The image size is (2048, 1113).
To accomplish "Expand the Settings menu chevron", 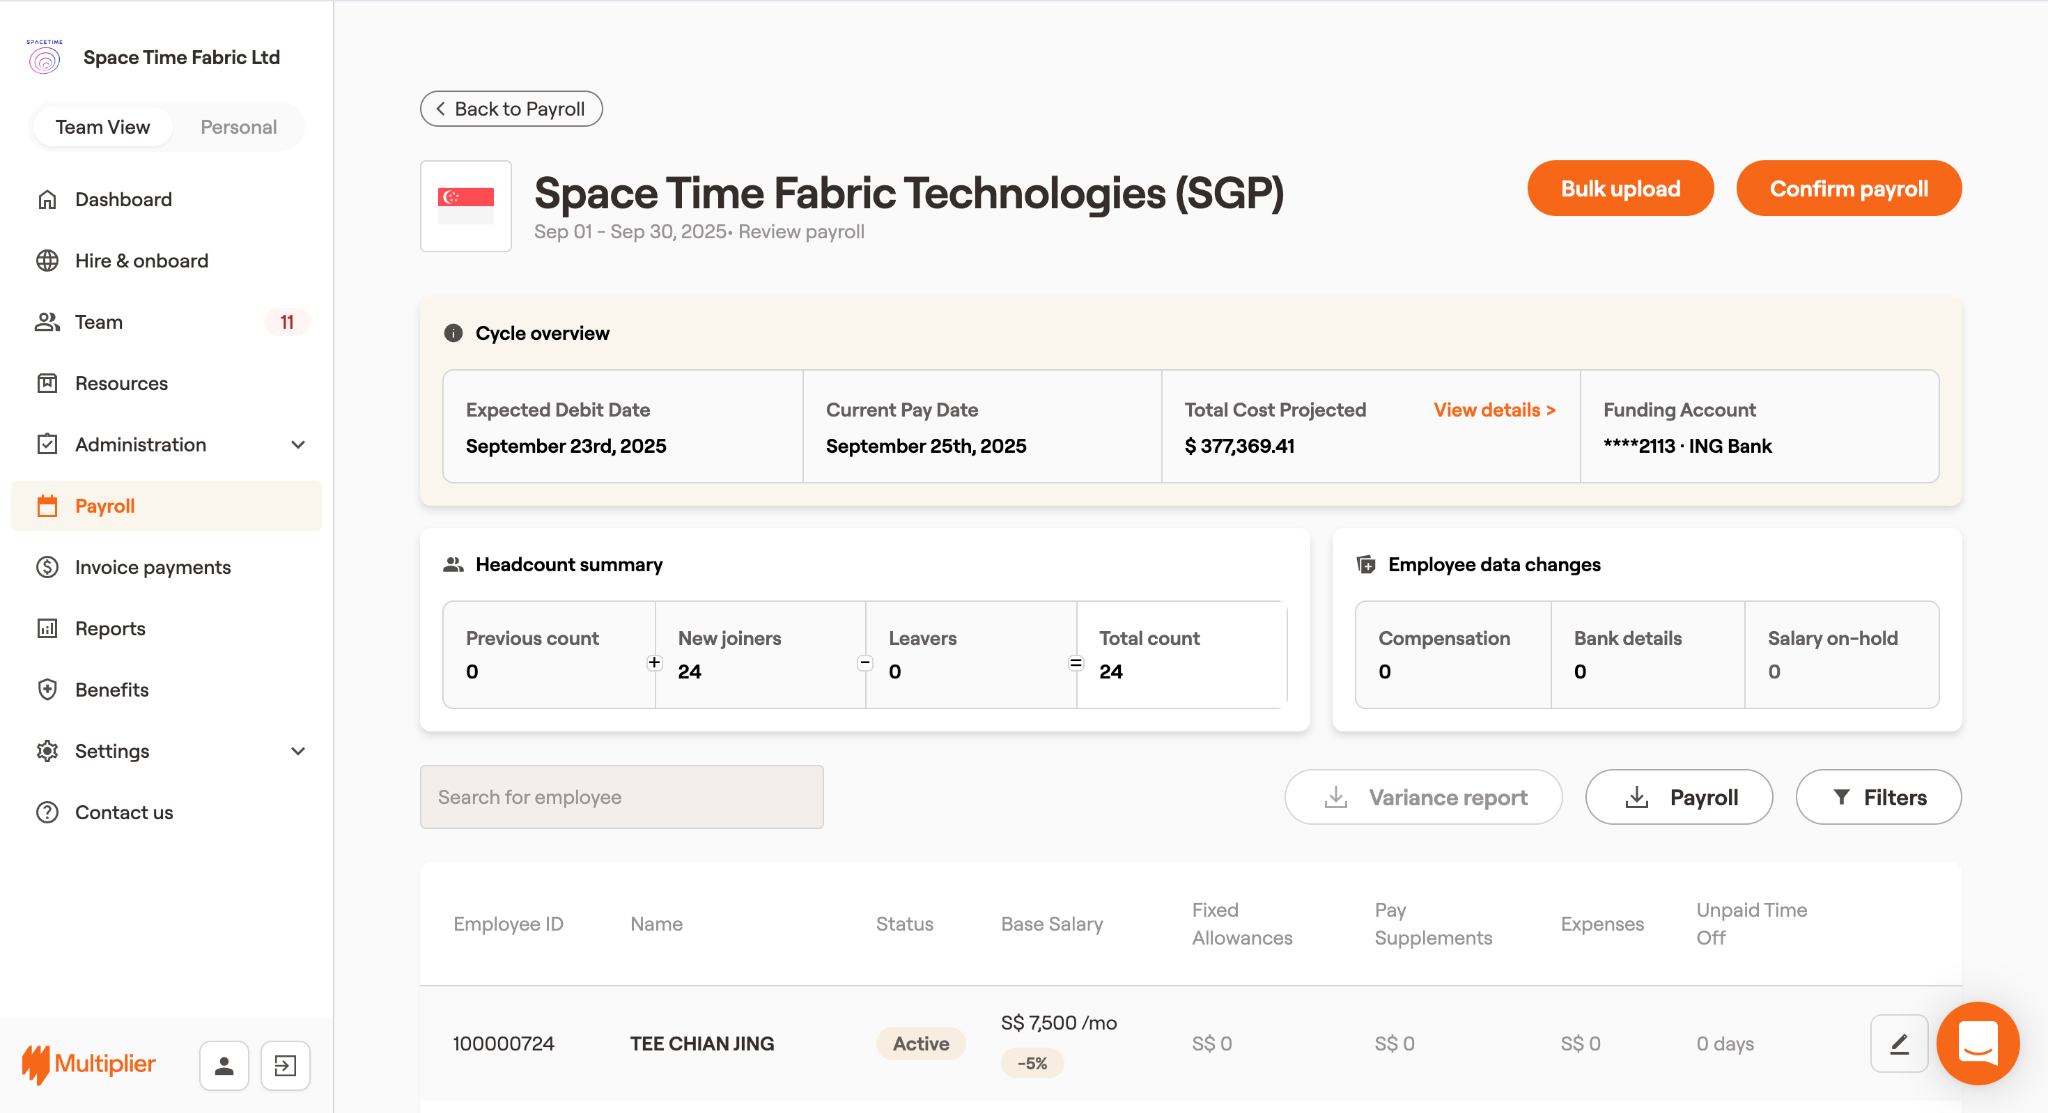I will pyautogui.click(x=298, y=751).
